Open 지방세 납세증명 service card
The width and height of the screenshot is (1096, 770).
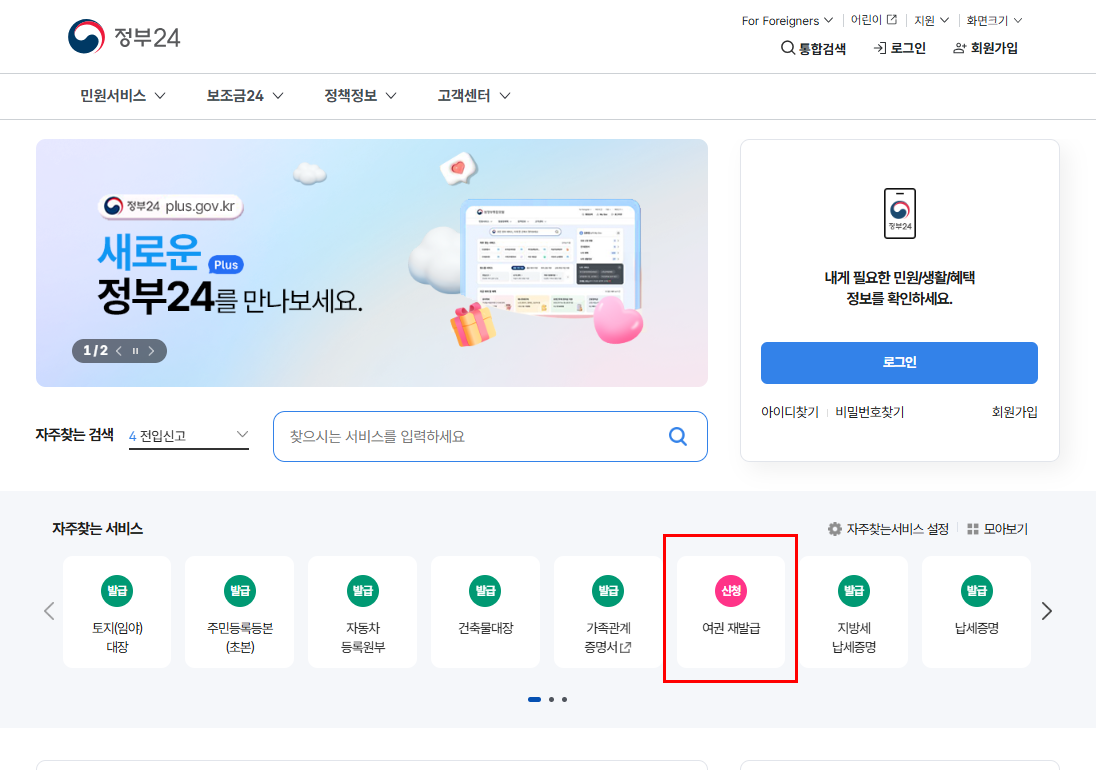(854, 612)
